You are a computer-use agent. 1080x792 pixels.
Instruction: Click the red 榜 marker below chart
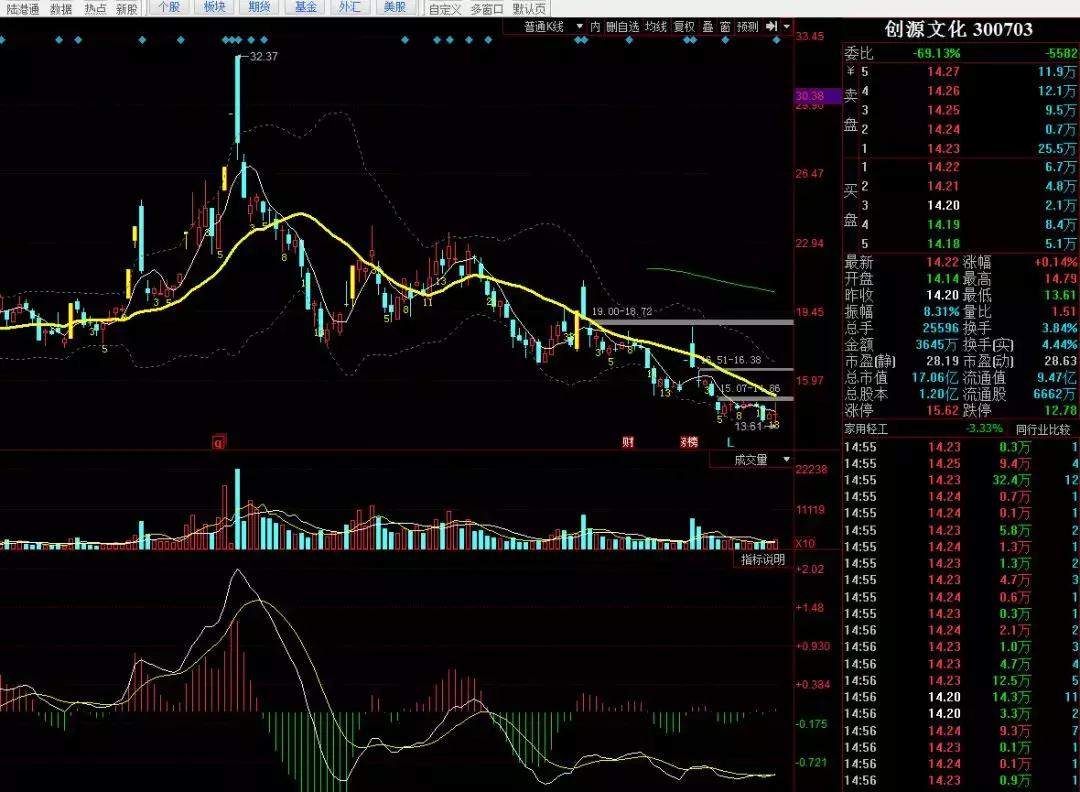pos(689,441)
